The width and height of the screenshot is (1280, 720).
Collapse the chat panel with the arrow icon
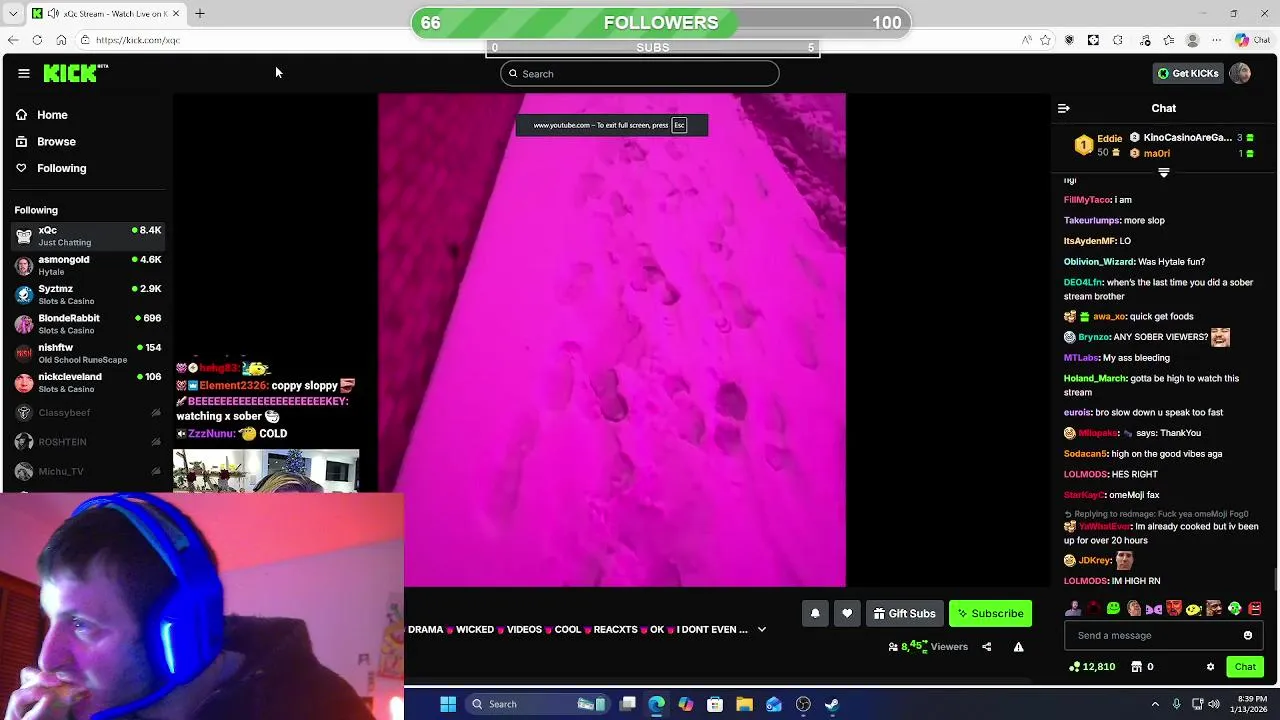(x=1064, y=108)
